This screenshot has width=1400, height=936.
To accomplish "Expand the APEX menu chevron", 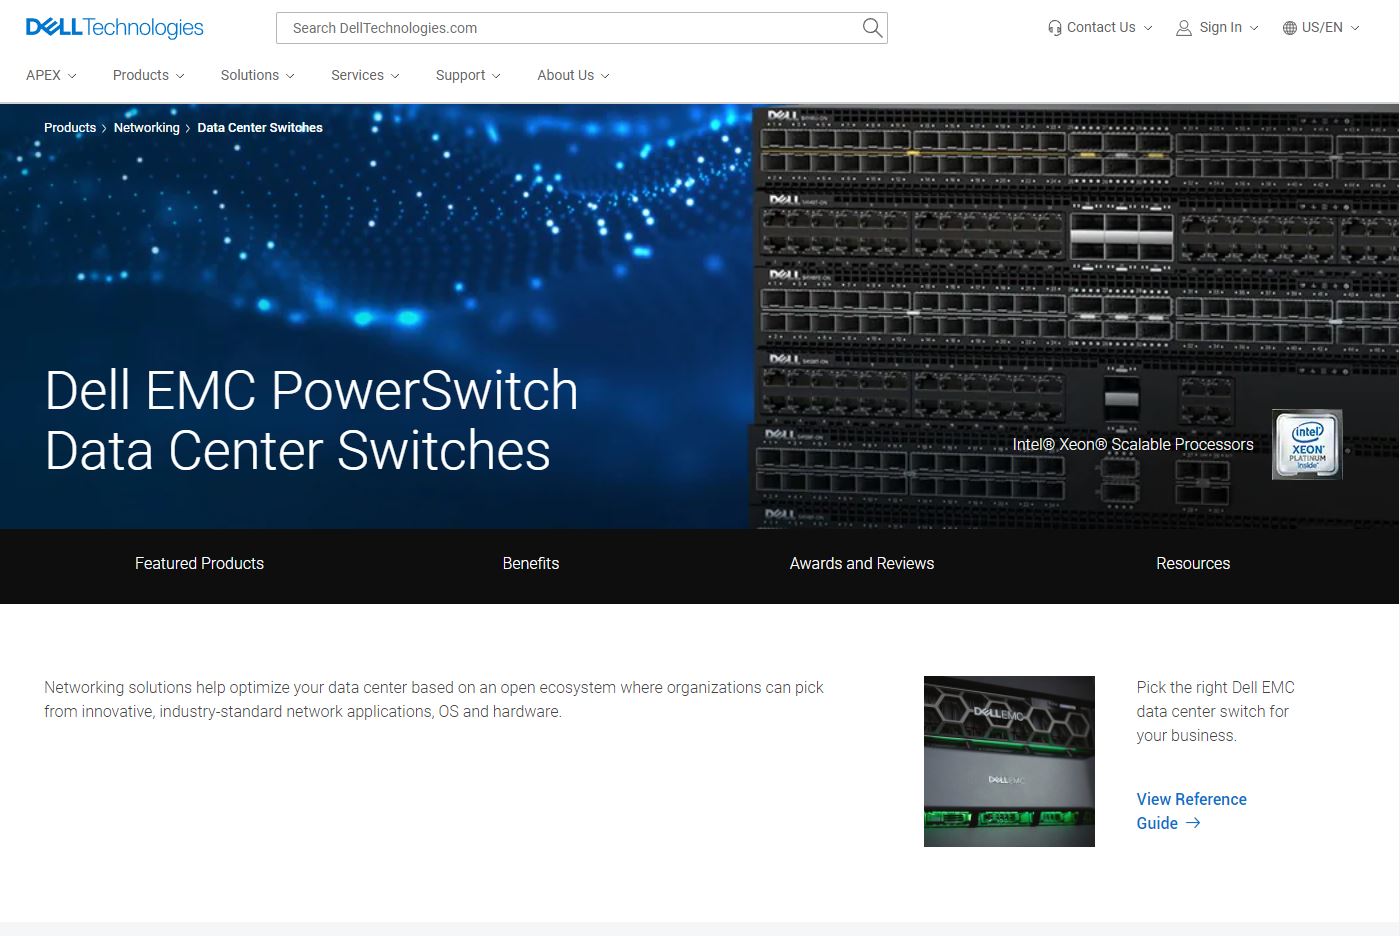I will (72, 76).
